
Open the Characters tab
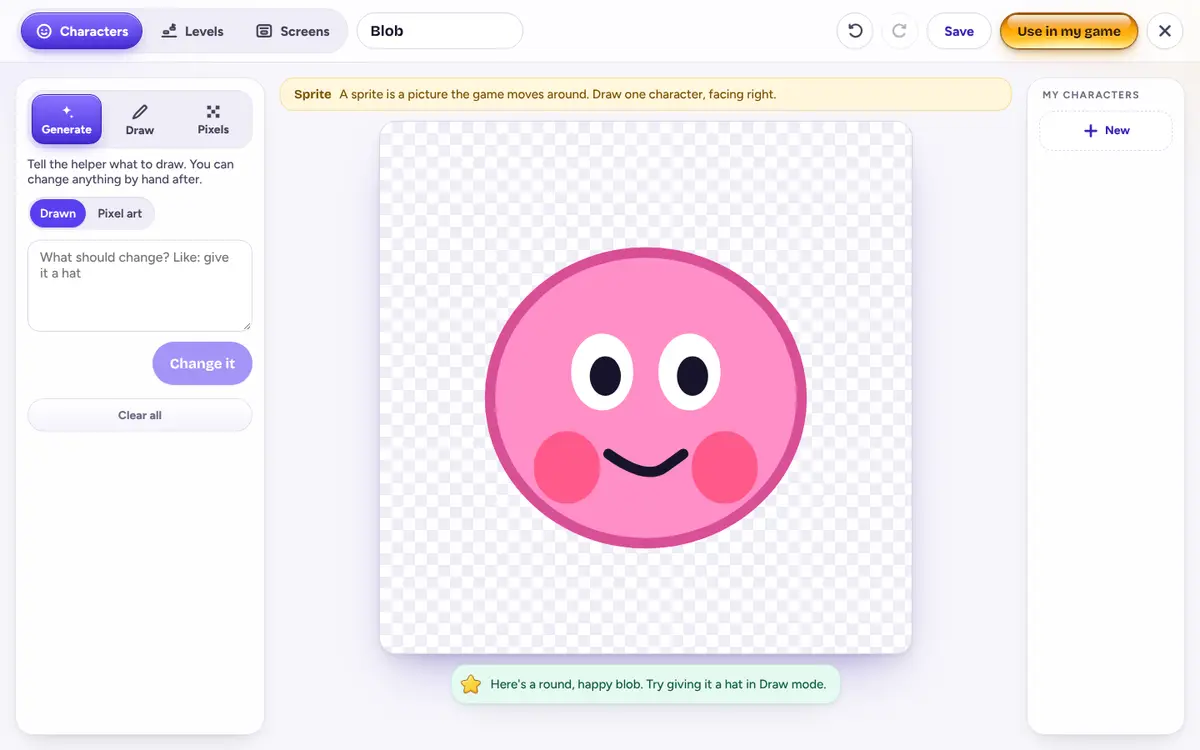point(82,31)
